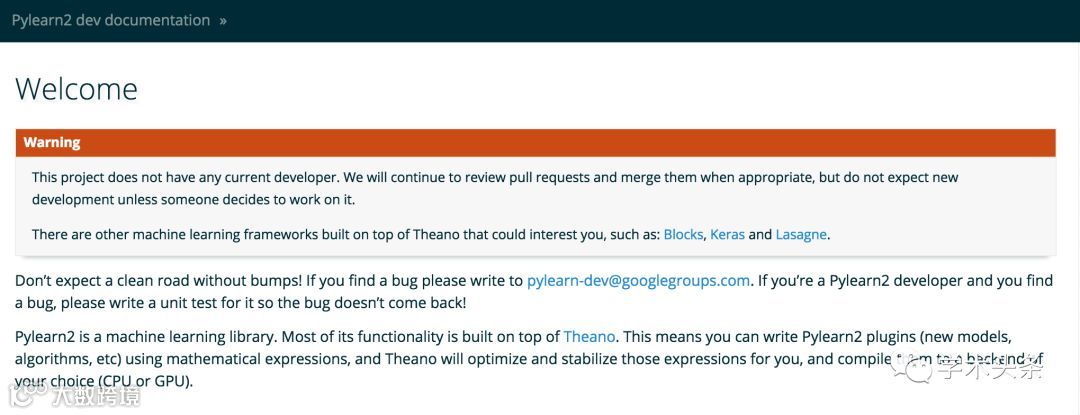This screenshot has width=1080, height=415.
Task: Follow the Keras link
Action: click(x=726, y=235)
